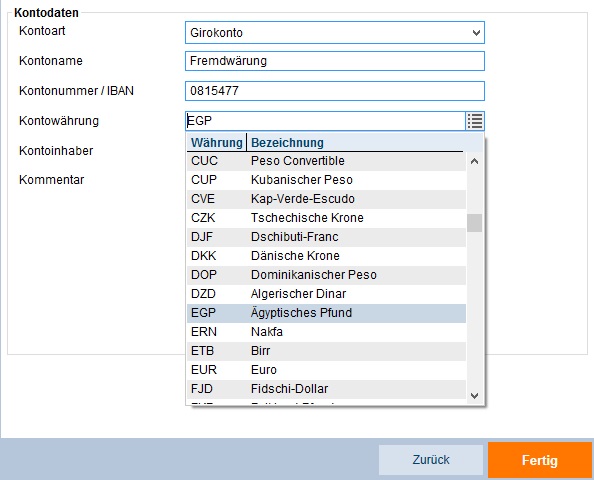Select the EGP Ägyptisches Pfund row
594x480 pixels.
pos(327,313)
